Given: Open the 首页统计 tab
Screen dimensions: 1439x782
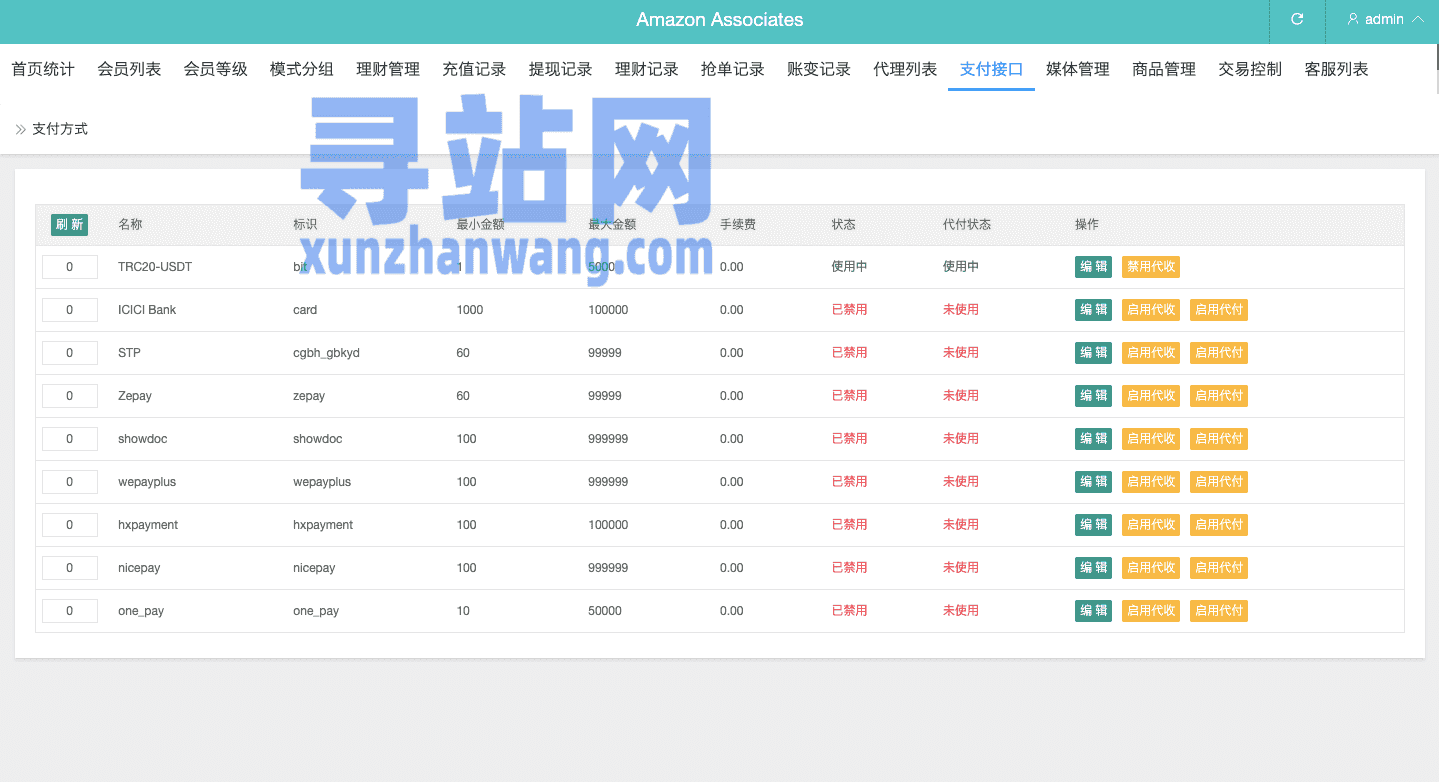Looking at the screenshot, I should [43, 69].
